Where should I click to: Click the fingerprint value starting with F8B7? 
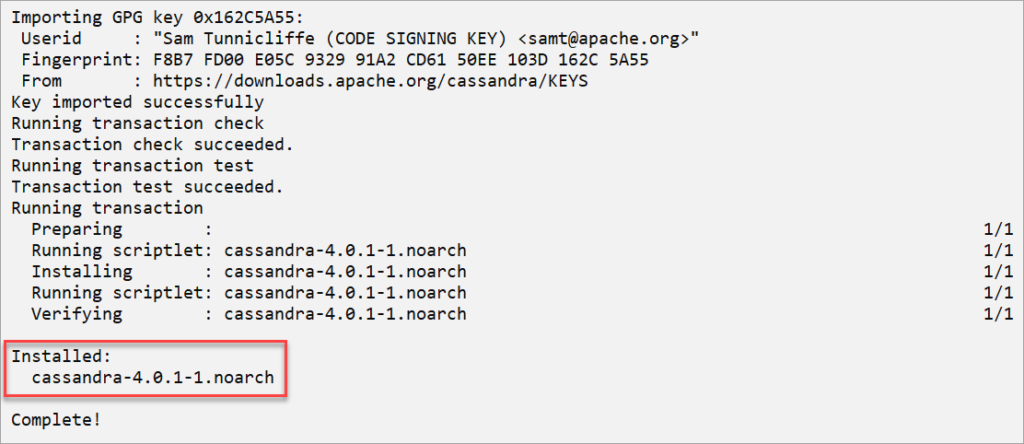point(401,60)
